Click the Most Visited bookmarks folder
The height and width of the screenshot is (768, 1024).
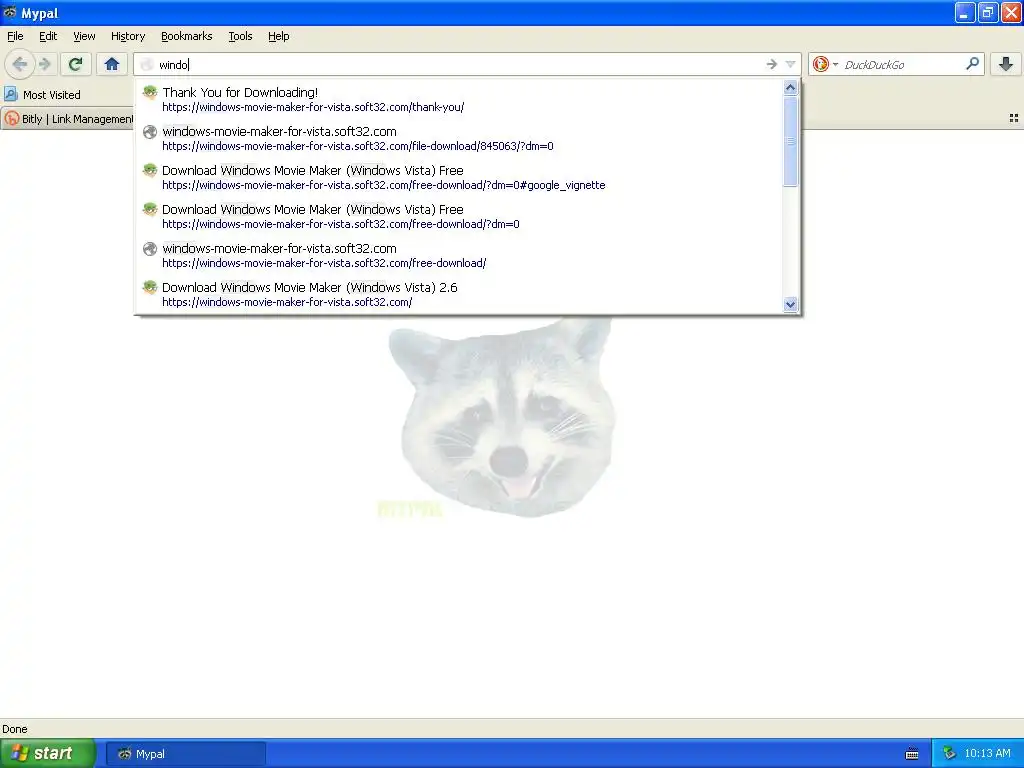point(42,95)
